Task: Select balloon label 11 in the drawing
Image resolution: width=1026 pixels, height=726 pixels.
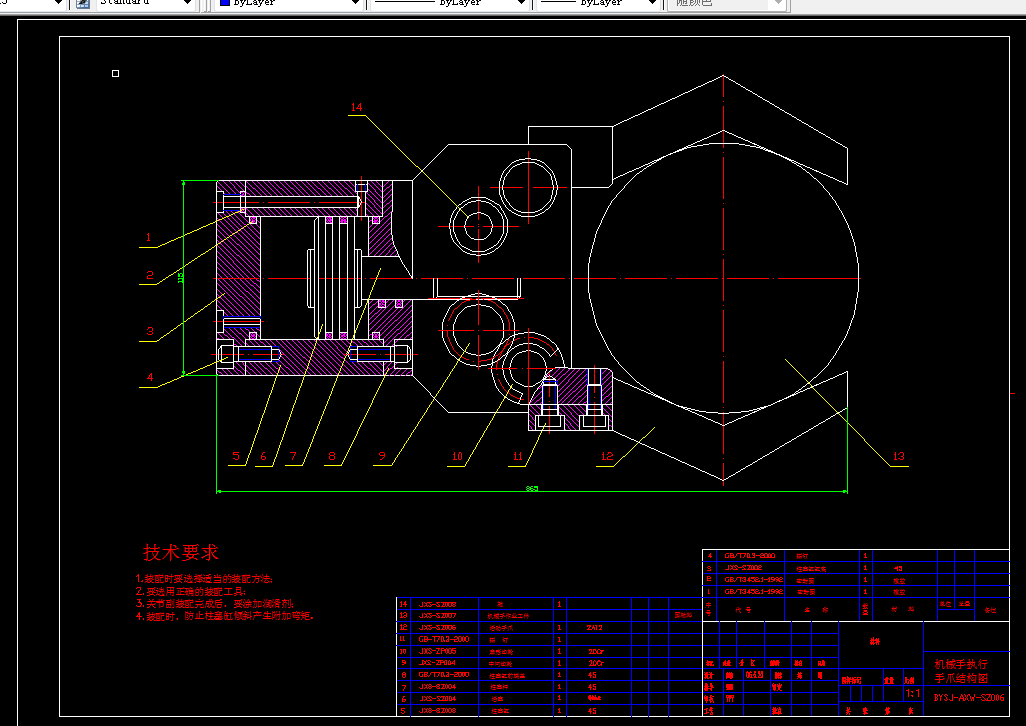Action: point(518,456)
